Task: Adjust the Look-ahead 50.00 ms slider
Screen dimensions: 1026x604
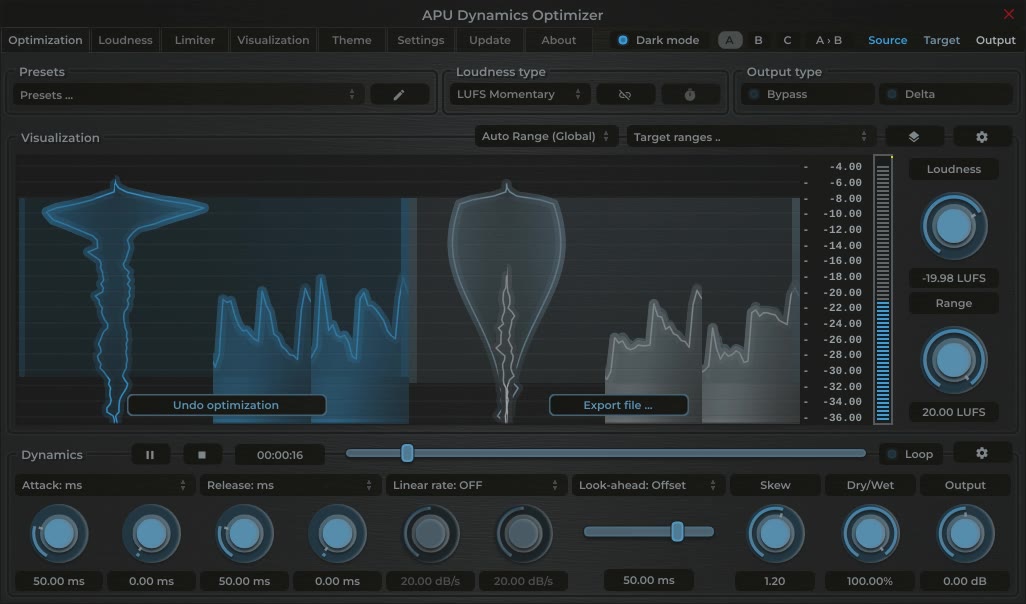Action: (x=678, y=532)
